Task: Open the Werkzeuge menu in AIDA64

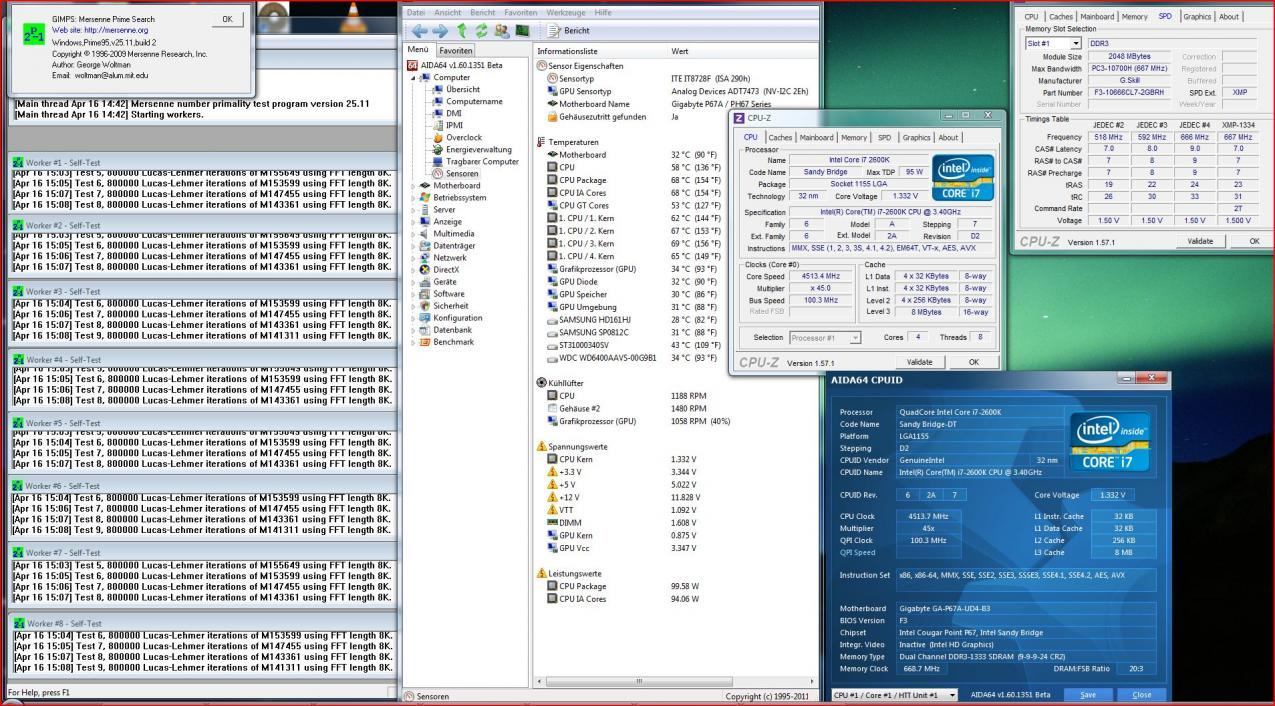Action: click(566, 12)
